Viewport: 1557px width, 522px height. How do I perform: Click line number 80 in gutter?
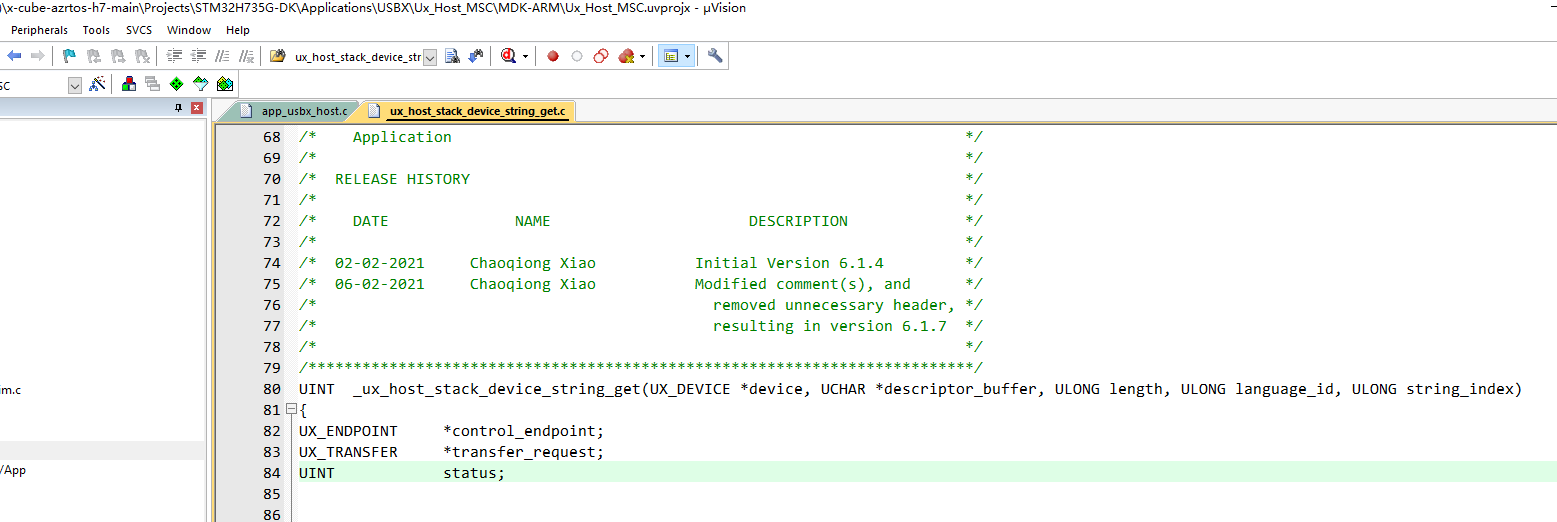coord(271,389)
